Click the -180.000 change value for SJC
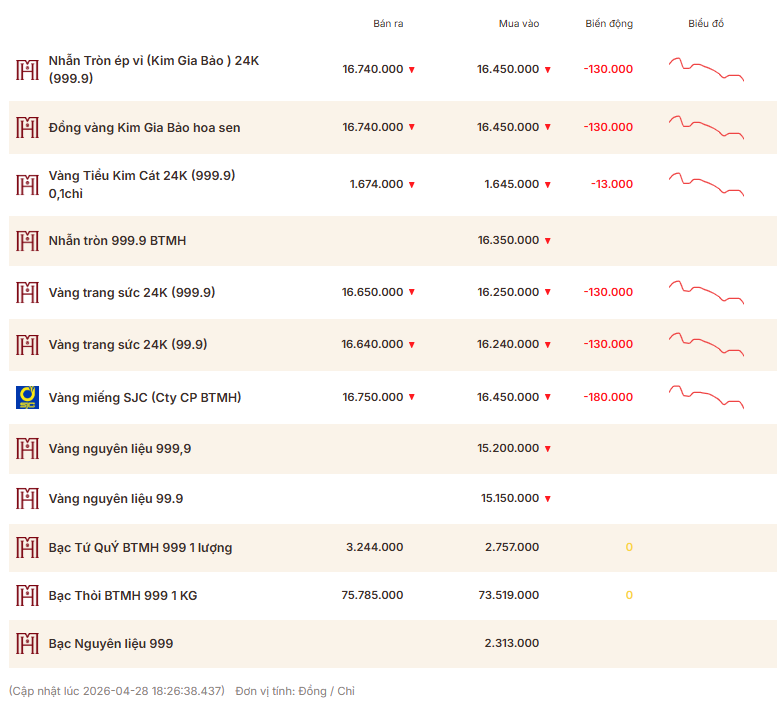This screenshot has width=781, height=705. 608,397
